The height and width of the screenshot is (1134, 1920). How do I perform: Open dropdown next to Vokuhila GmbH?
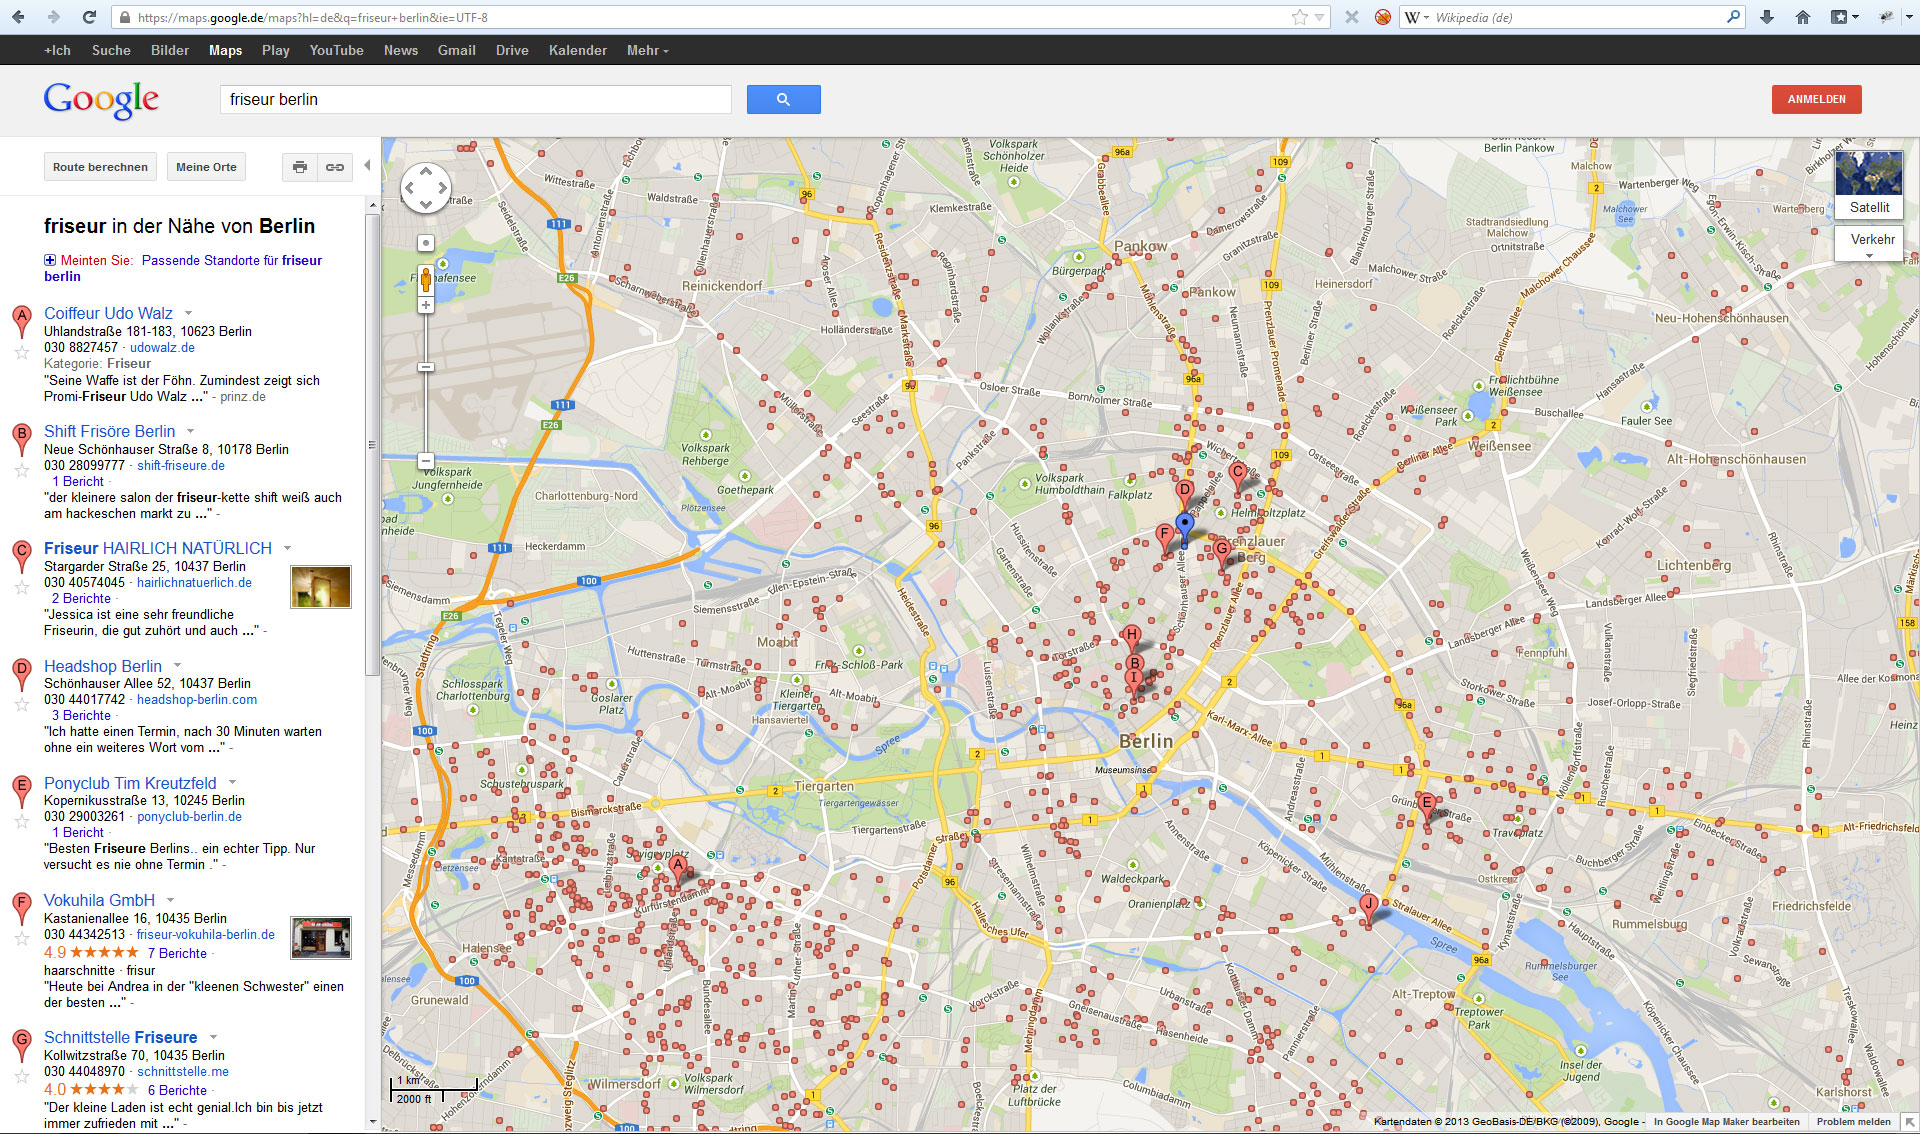click(x=170, y=900)
